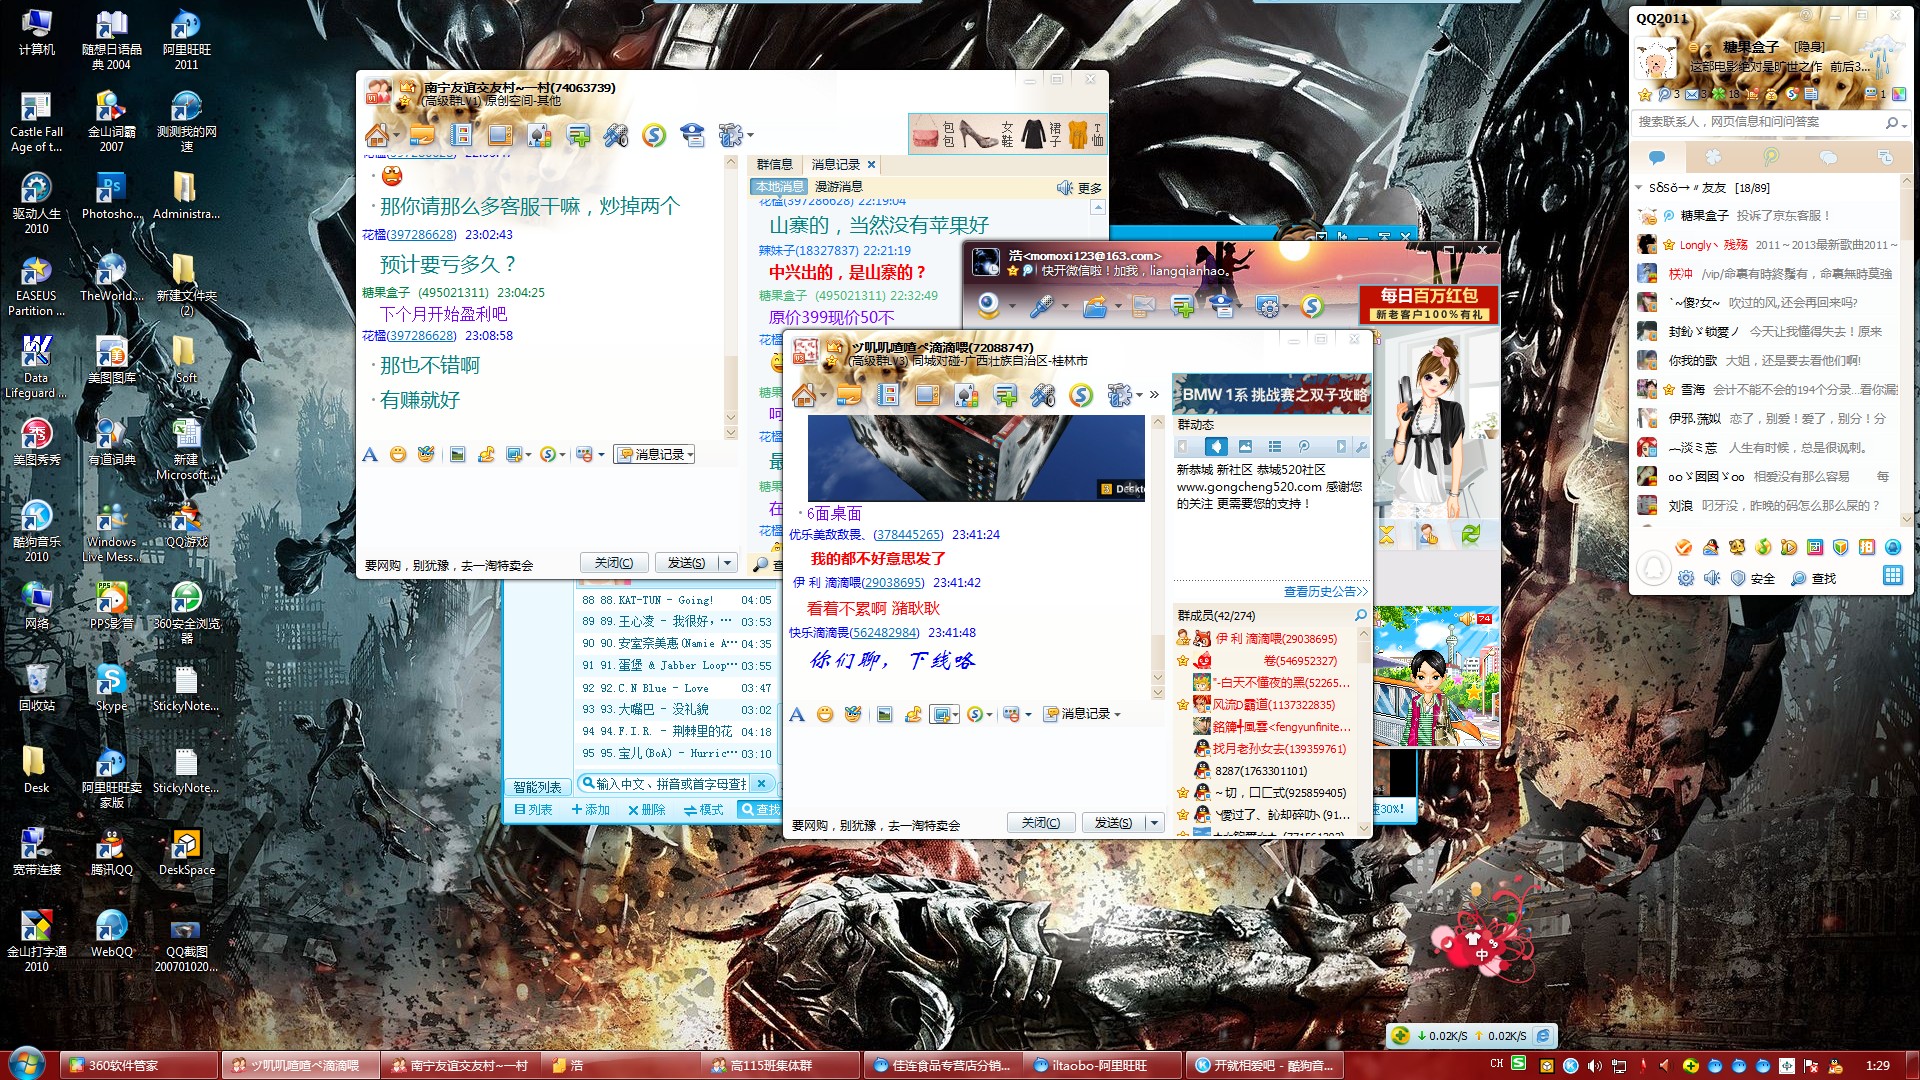The width and height of the screenshot is (1920, 1080).
Task: Click the music share icon in 滴滴喂 chat
Action: [913, 714]
